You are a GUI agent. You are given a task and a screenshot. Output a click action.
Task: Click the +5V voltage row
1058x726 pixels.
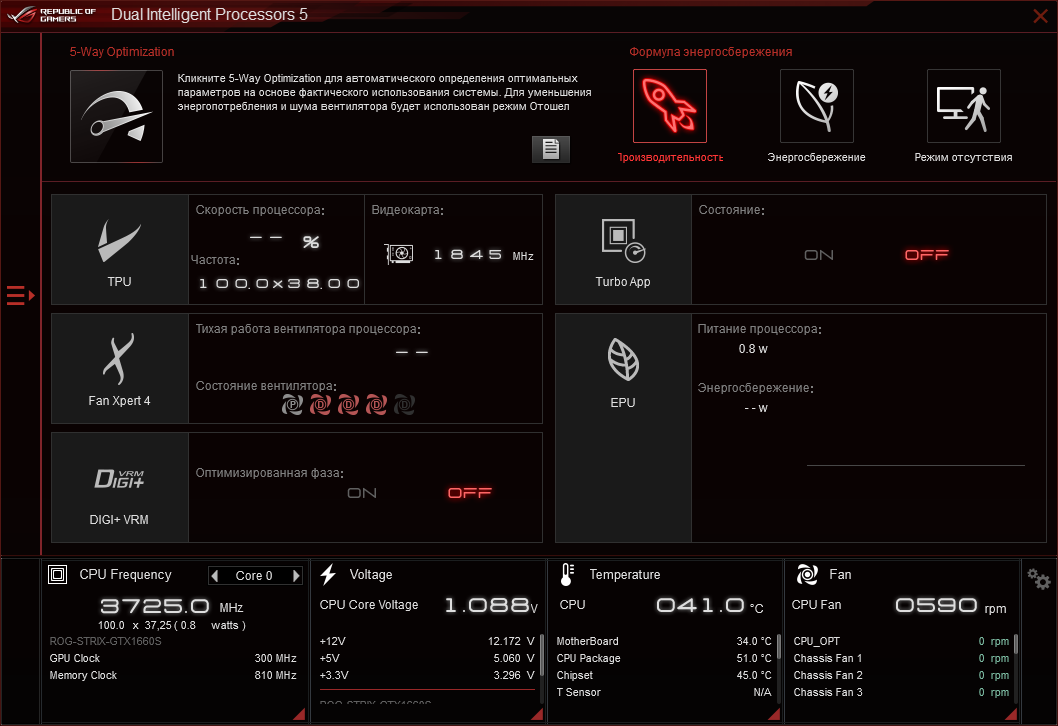(427, 659)
